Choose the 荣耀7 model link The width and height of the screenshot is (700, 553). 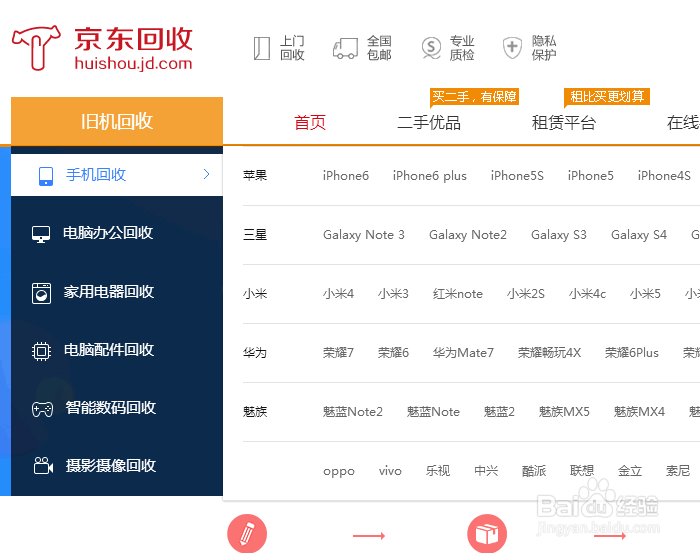[x=338, y=353]
